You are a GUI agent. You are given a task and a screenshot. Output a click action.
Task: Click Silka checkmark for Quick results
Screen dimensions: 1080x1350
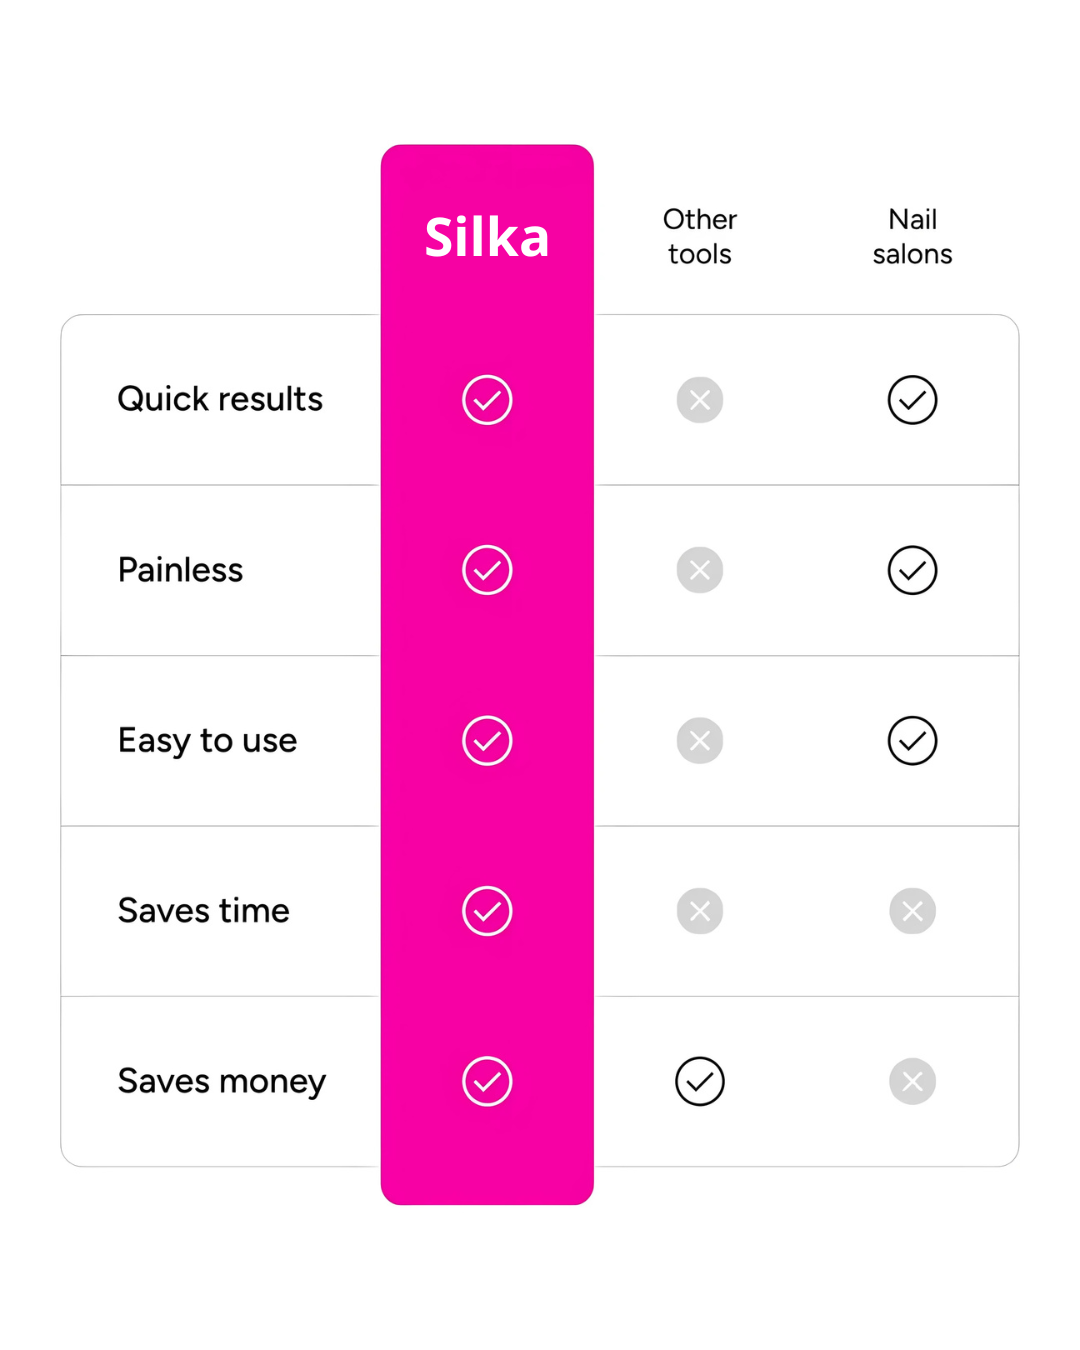[487, 400]
